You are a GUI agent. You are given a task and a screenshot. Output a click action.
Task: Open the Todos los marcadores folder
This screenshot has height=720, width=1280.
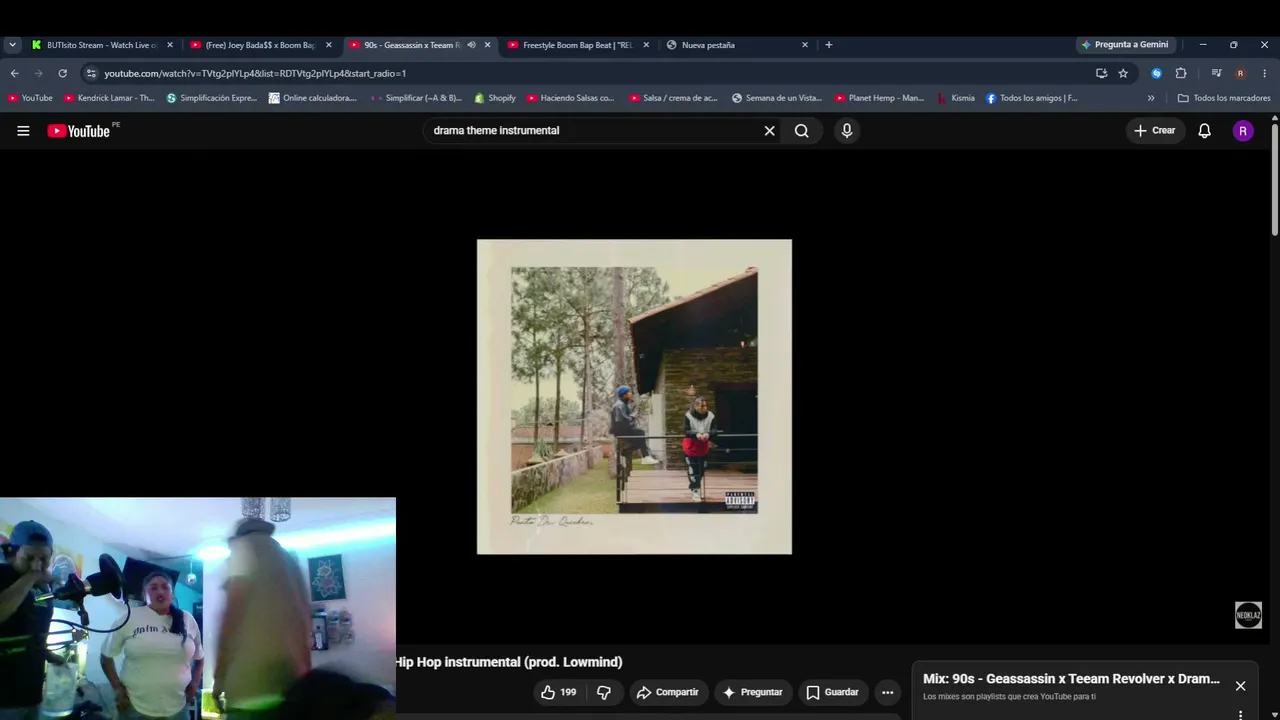[x=1224, y=98]
